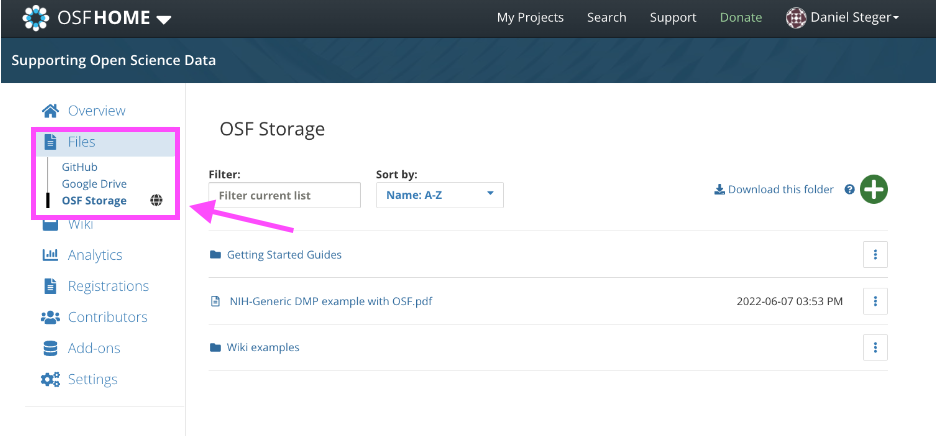The width and height of the screenshot is (936, 447).
Task: Open Add-ons via the database icon
Action: pyautogui.click(x=50, y=348)
